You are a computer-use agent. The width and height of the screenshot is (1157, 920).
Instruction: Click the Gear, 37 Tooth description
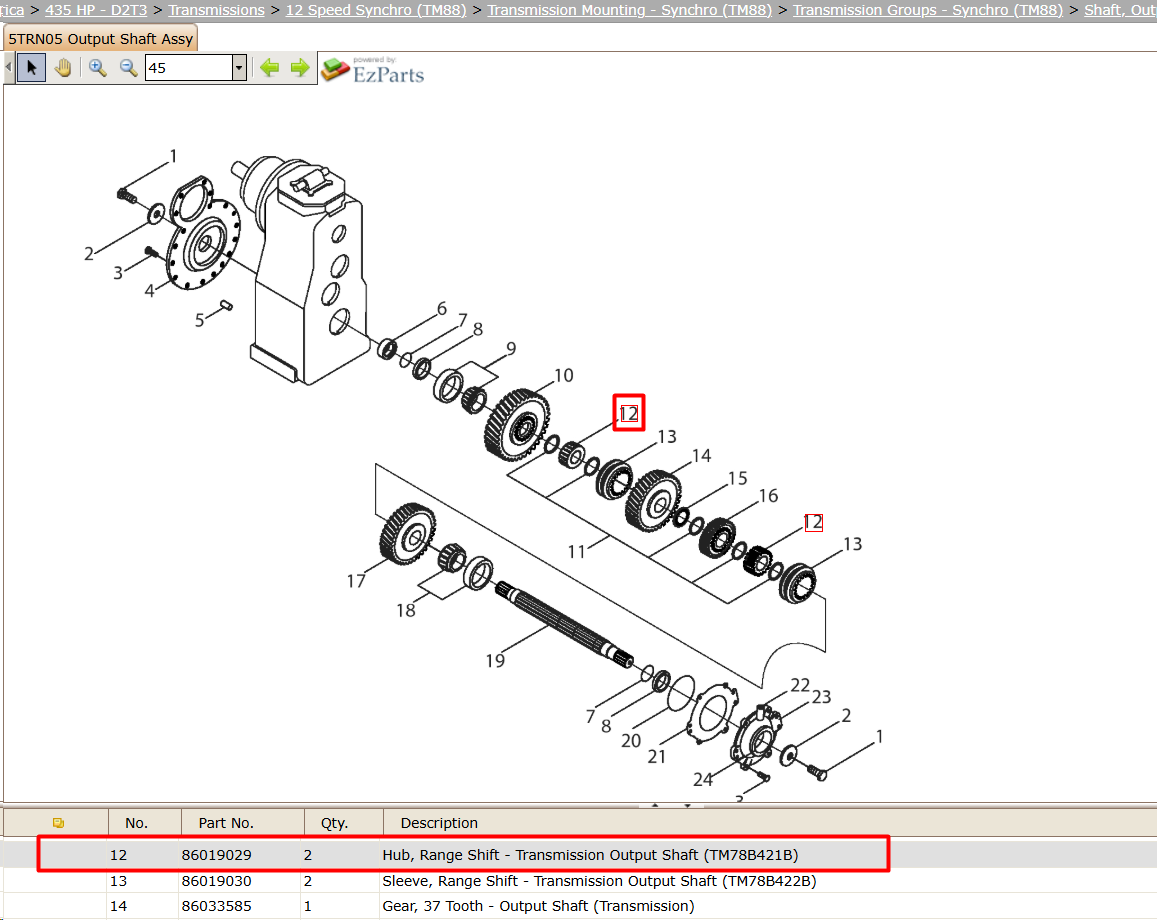[538, 906]
